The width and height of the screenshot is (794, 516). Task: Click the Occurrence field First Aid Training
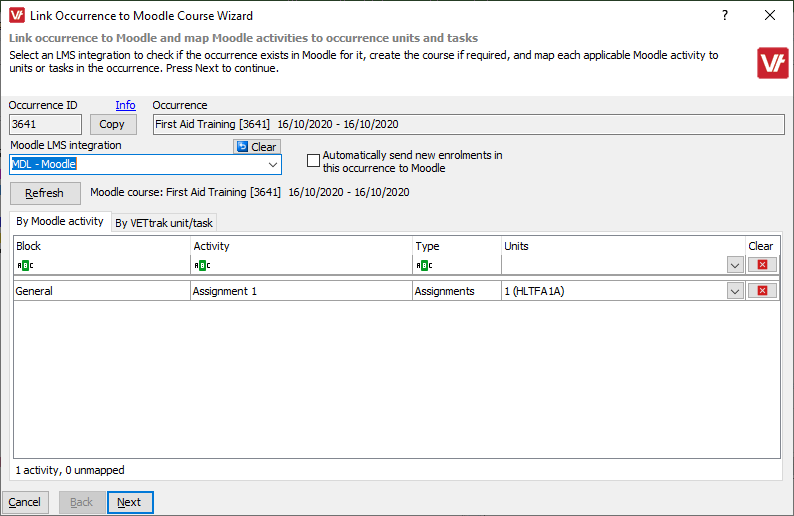(x=468, y=125)
